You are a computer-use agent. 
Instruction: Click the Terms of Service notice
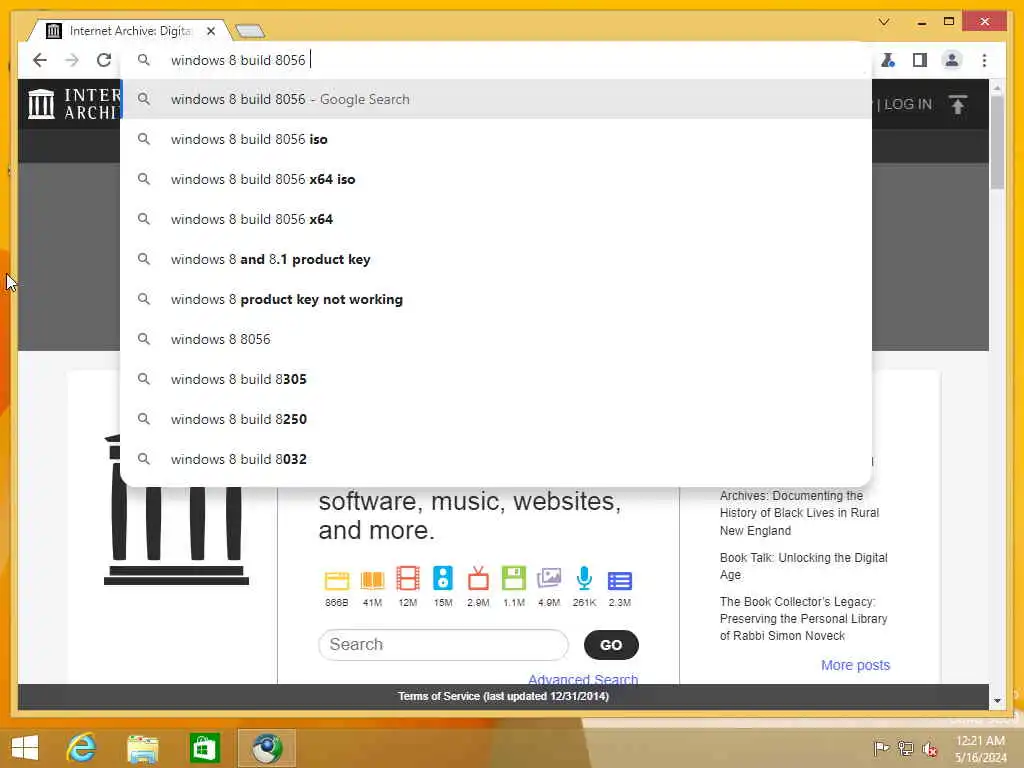pos(504,696)
